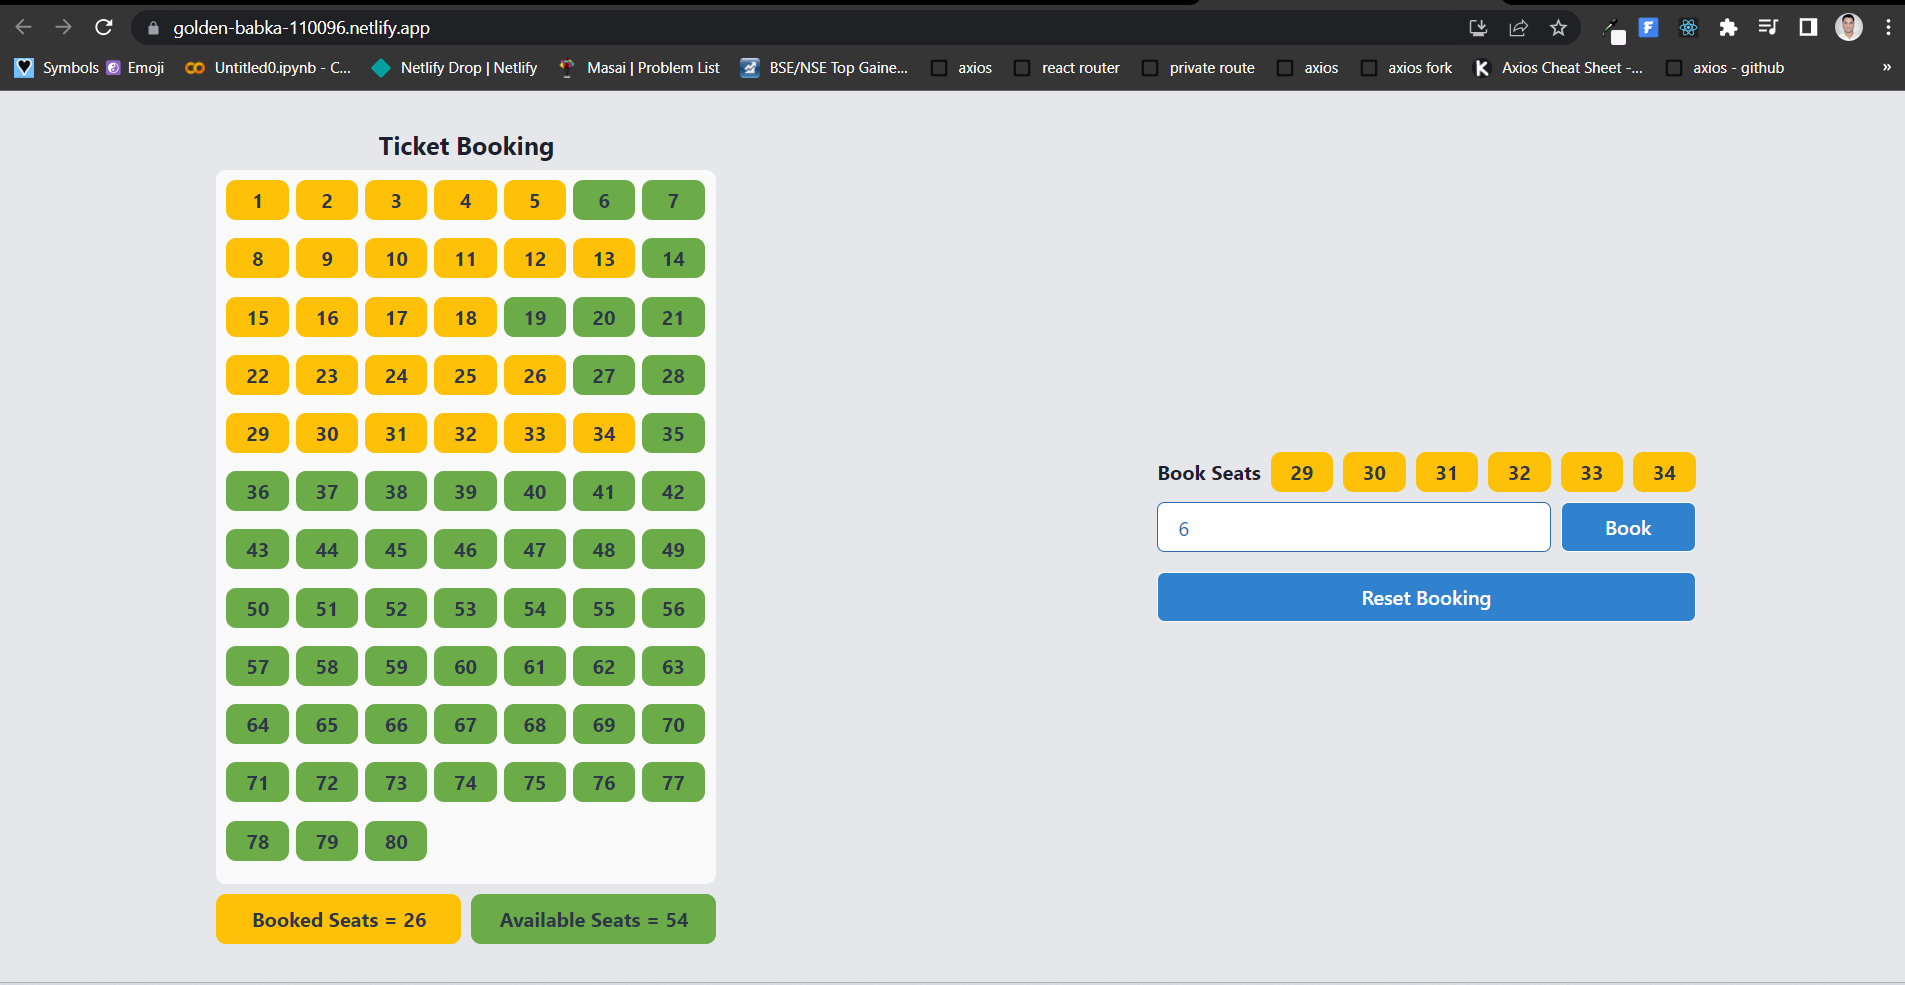Click the browser profile avatar
1905x985 pixels.
point(1848,27)
